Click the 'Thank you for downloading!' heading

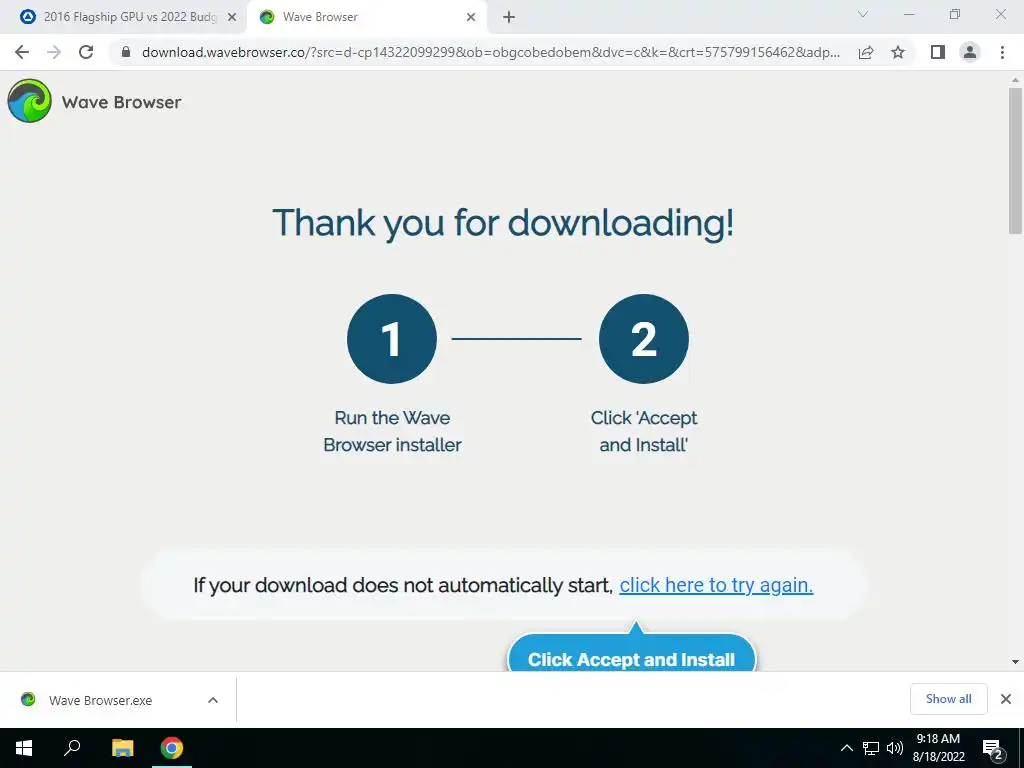(x=503, y=223)
